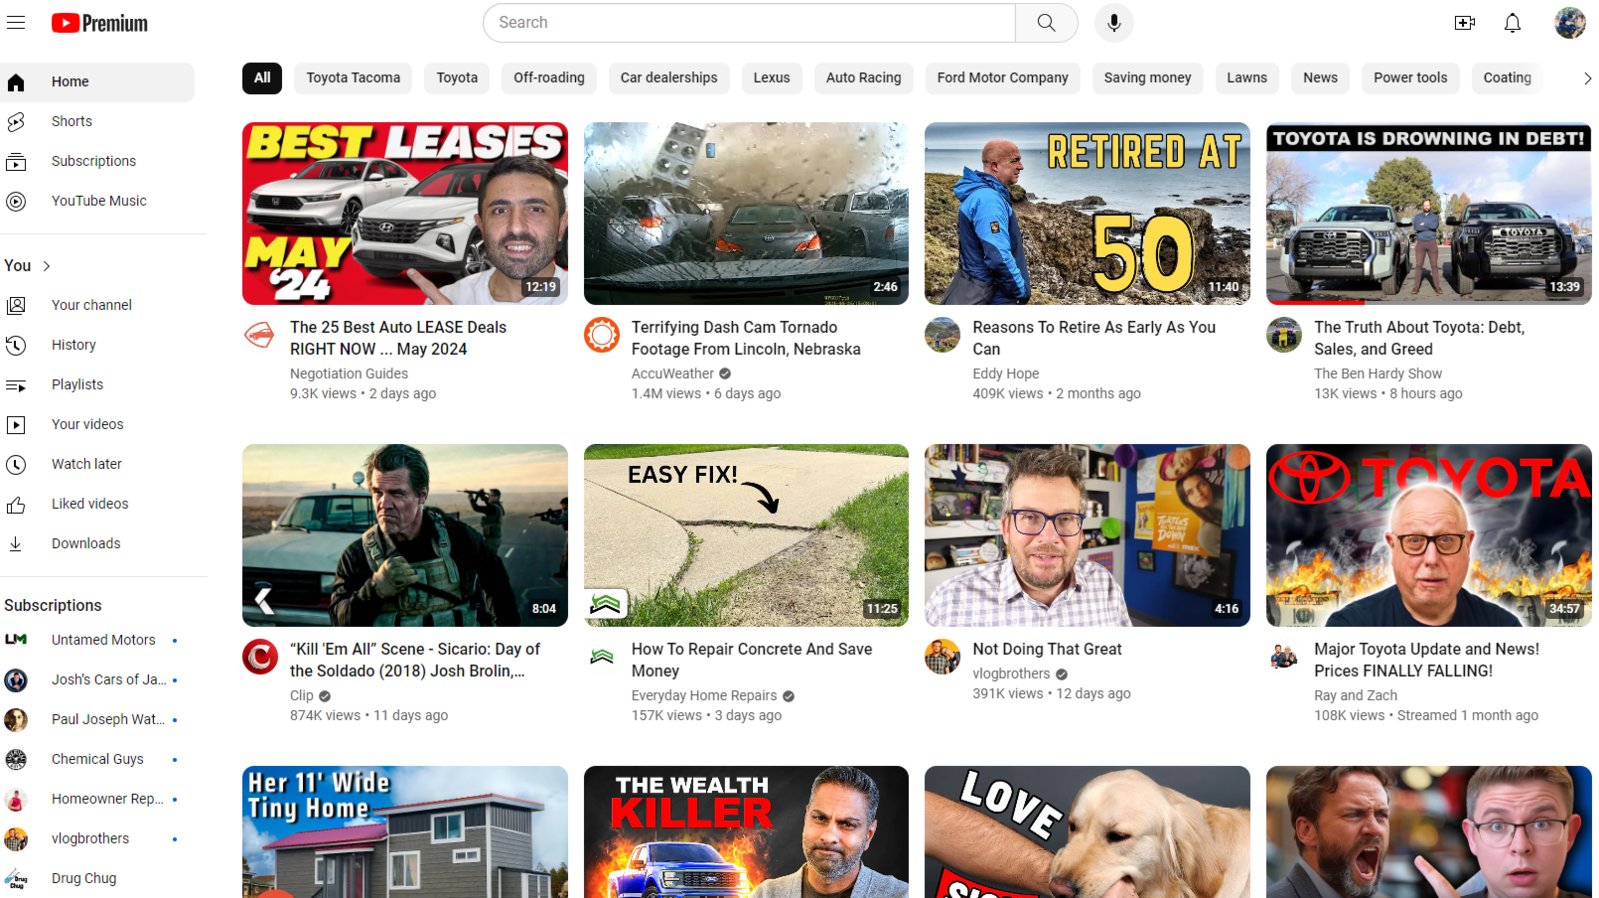This screenshot has height=898, width=1599.
Task: Click the YouTube Music icon
Action: [16, 201]
